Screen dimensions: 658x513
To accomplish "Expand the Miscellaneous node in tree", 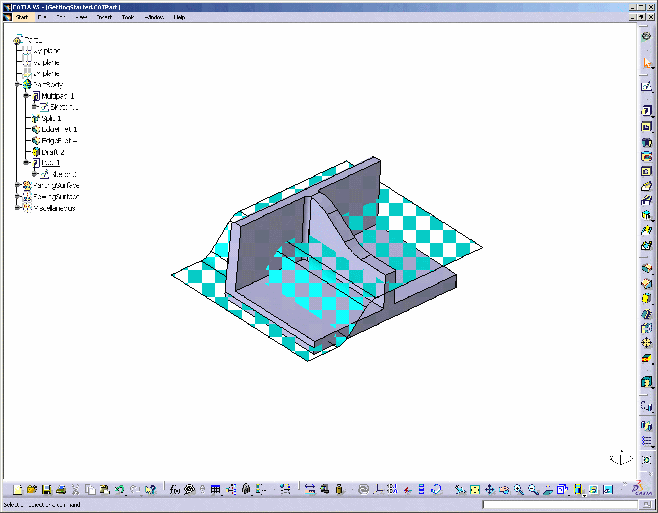I will 18,208.
